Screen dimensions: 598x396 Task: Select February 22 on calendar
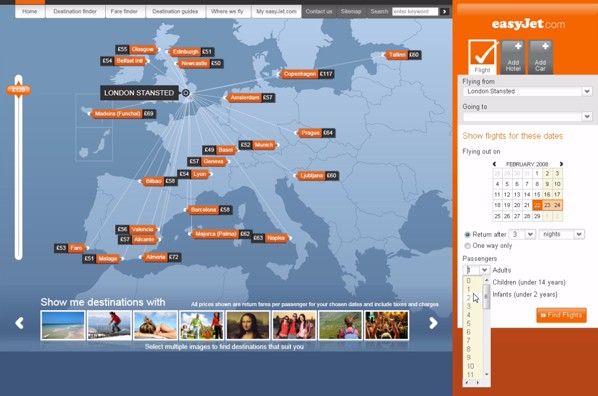537,205
